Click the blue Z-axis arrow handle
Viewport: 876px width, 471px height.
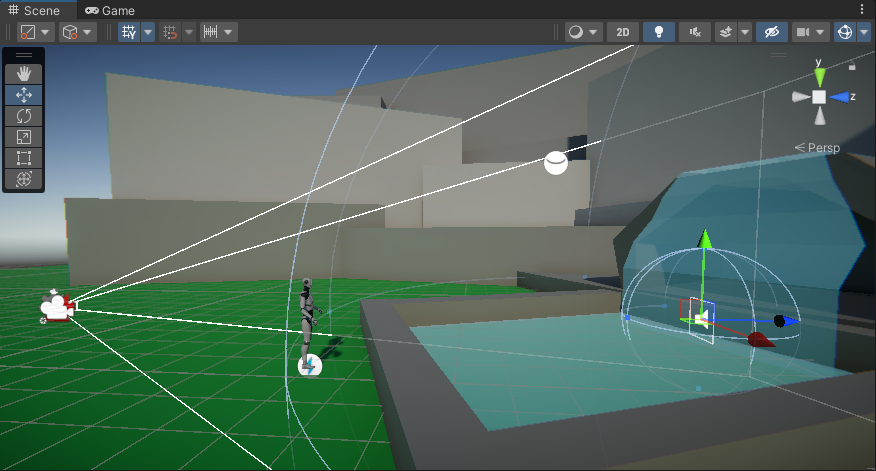pos(790,322)
